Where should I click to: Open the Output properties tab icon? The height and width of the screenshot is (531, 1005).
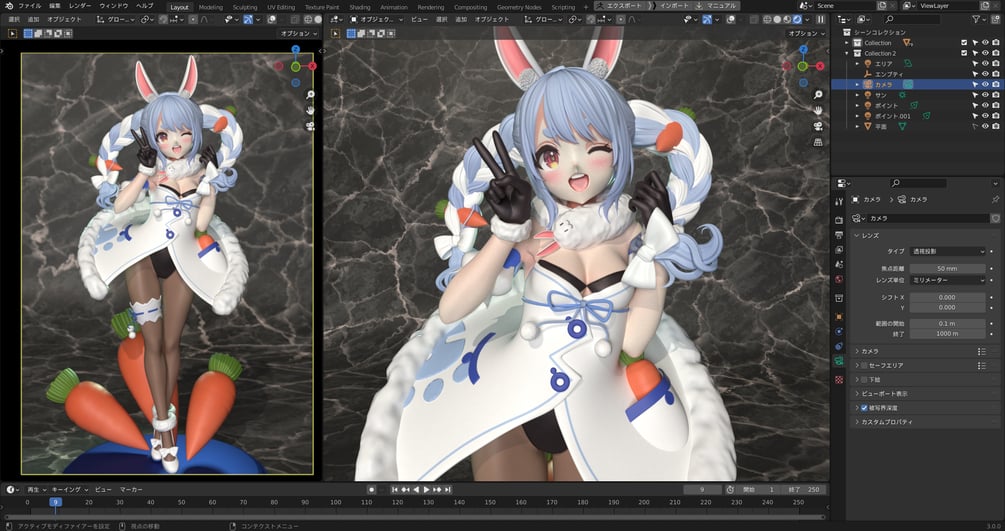pos(839,235)
